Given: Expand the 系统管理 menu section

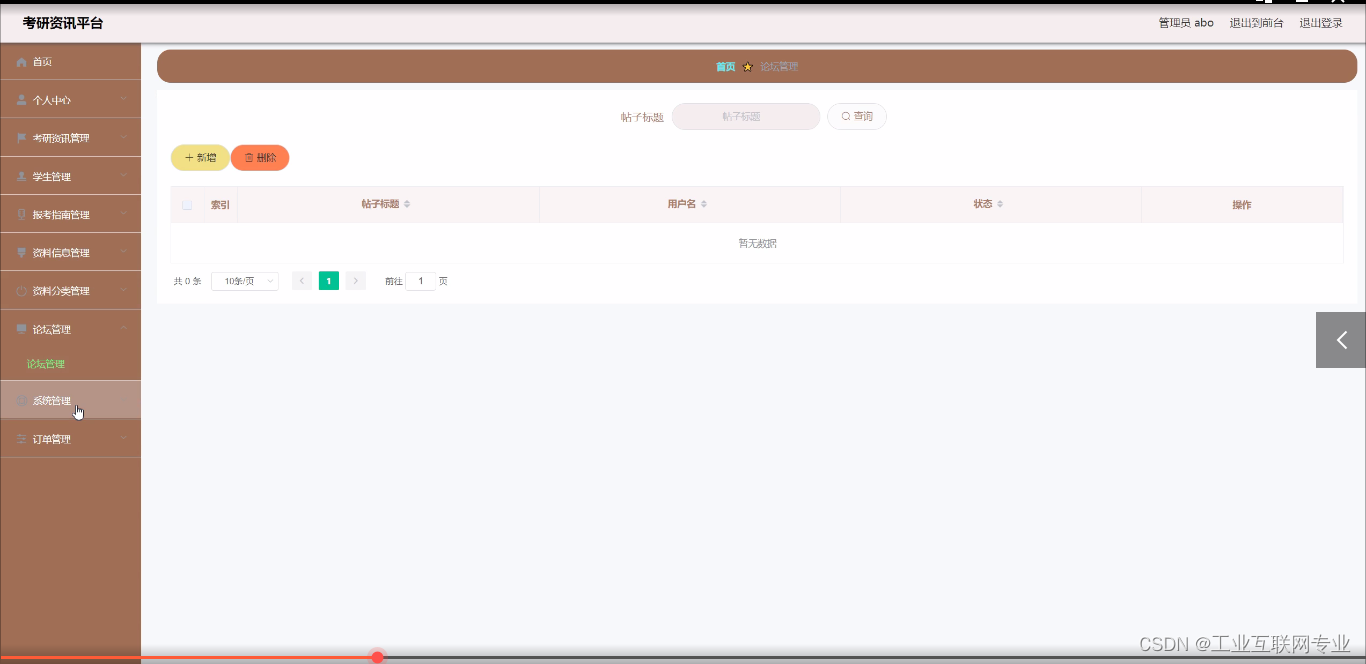Looking at the screenshot, I should pyautogui.click(x=60, y=400).
